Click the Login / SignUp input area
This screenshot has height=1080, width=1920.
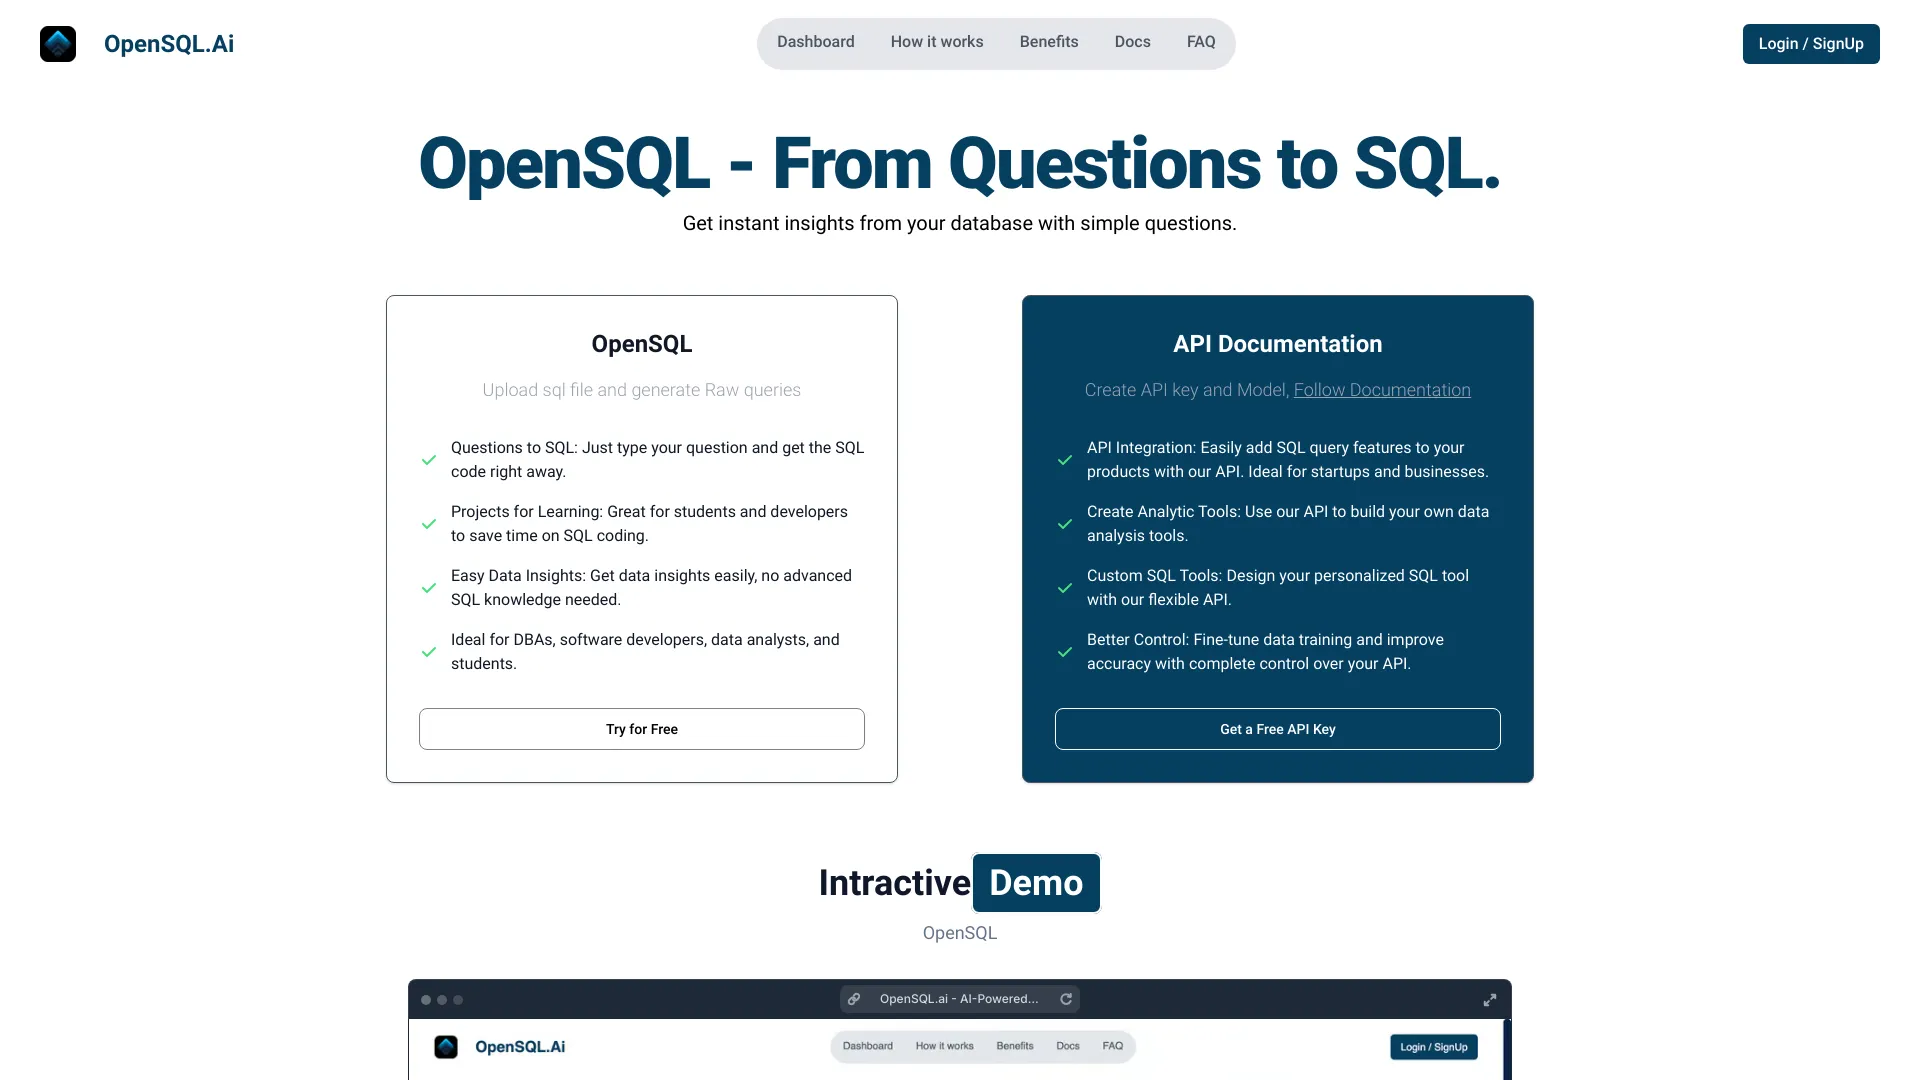(1811, 44)
